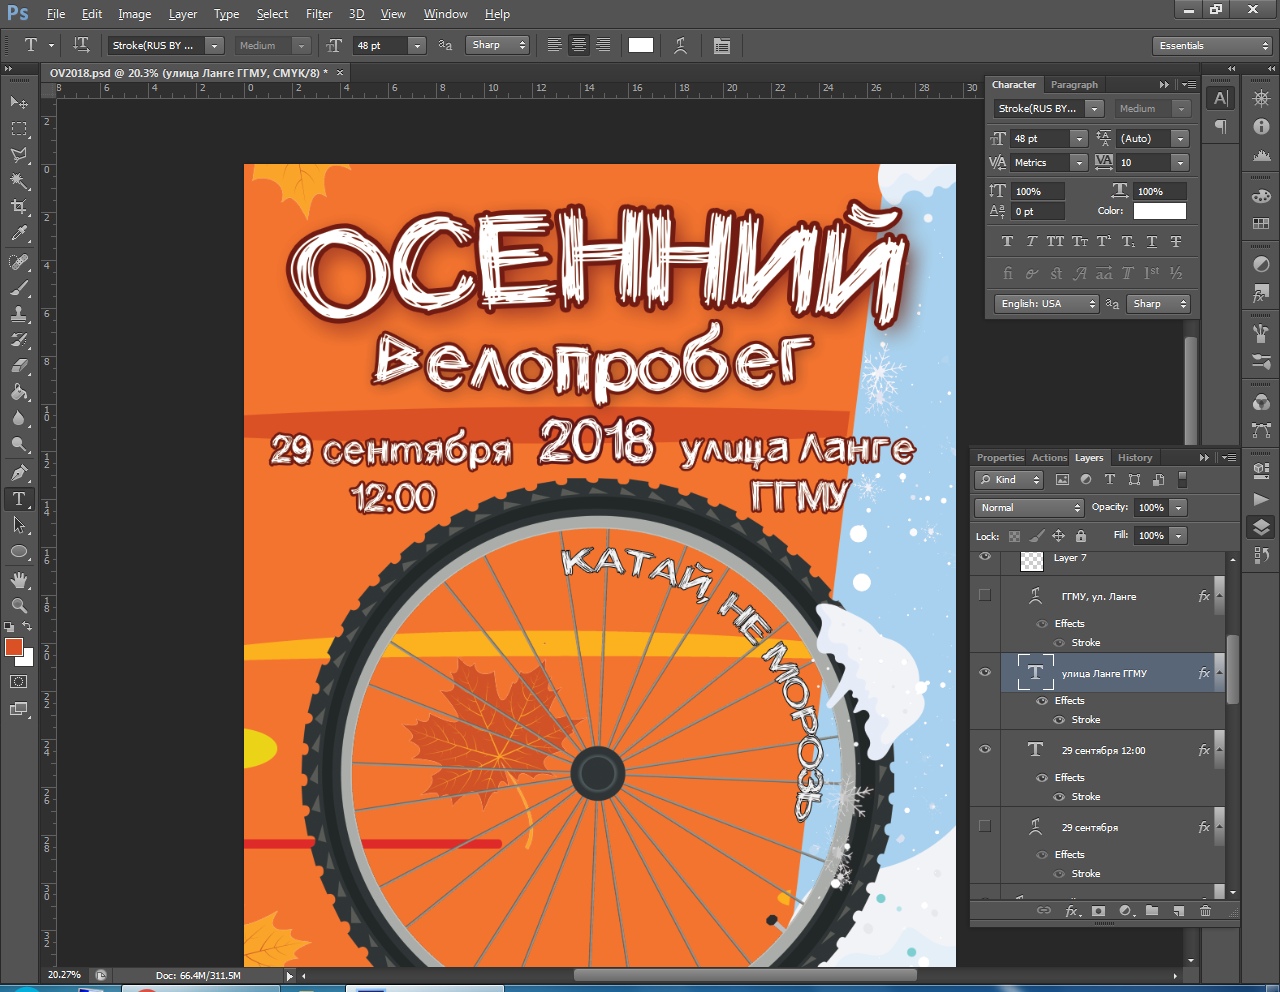Open the Filter menu
The image size is (1280, 992).
[x=319, y=14]
